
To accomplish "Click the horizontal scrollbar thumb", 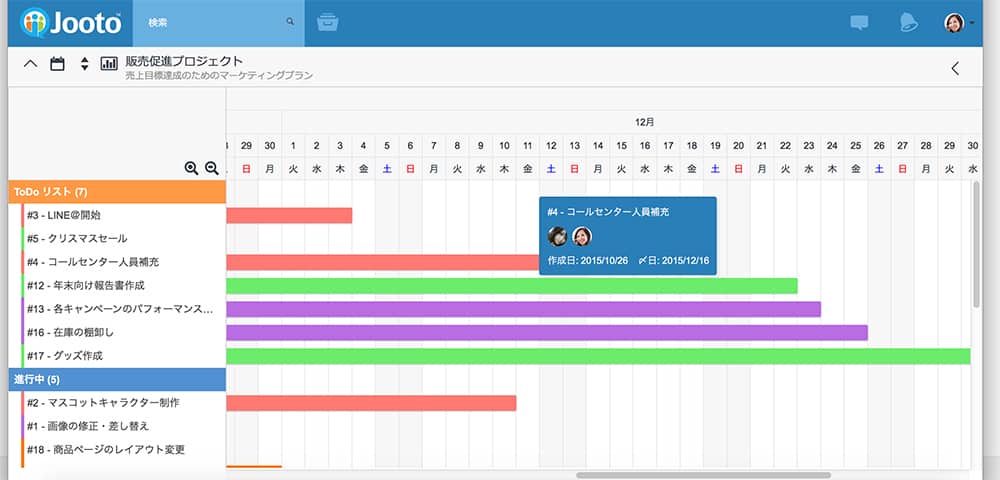I will (702, 475).
